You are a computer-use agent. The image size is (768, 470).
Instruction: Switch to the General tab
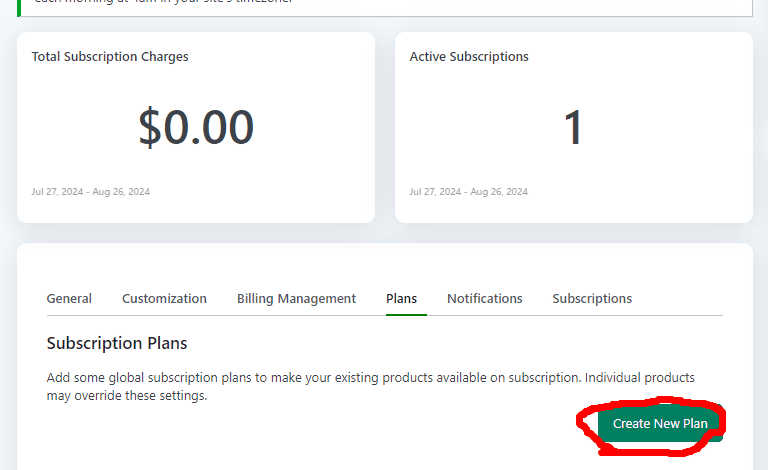coord(69,298)
